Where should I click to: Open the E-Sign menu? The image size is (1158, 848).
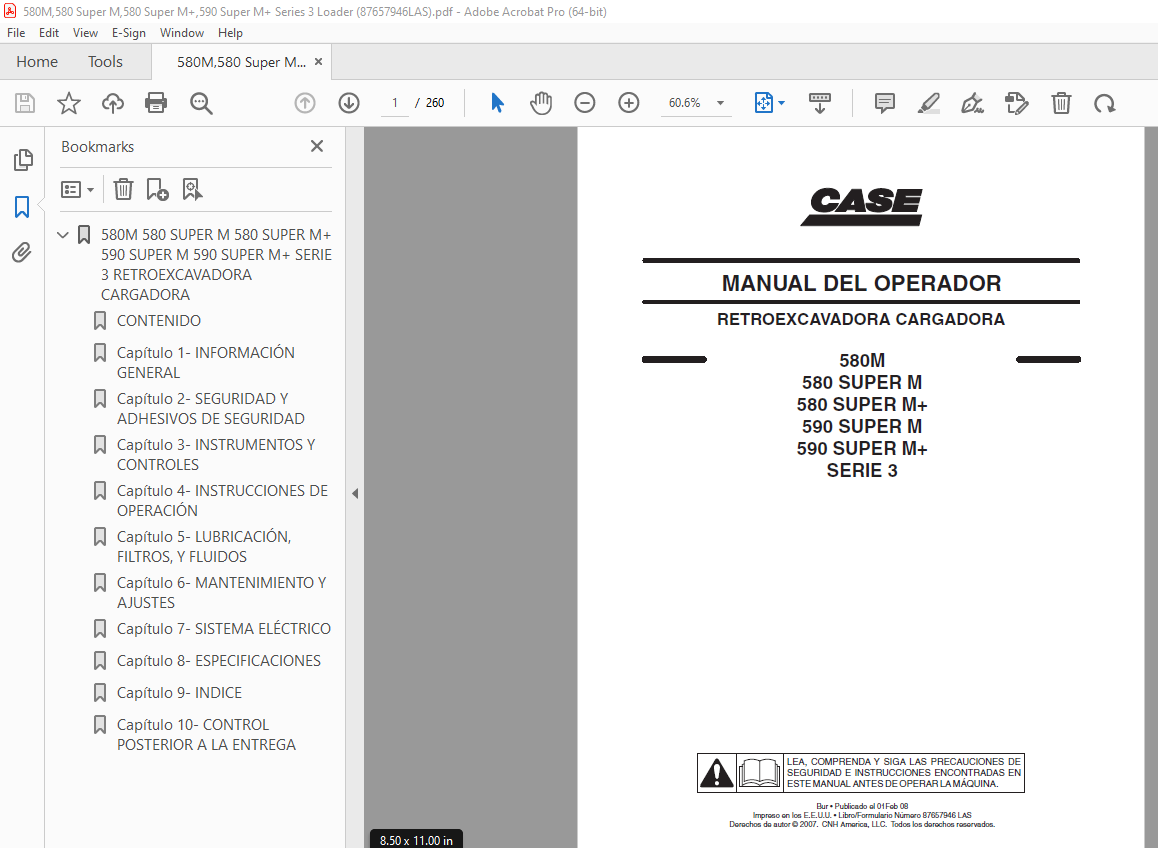(x=129, y=33)
